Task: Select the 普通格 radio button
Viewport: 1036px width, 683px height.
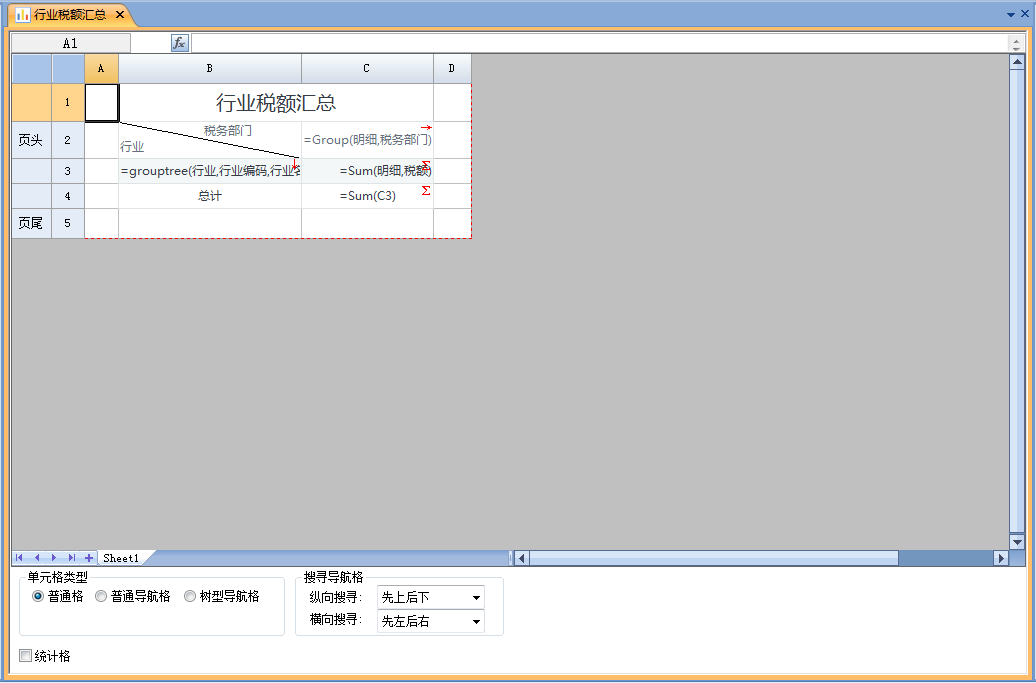Action: (39, 596)
